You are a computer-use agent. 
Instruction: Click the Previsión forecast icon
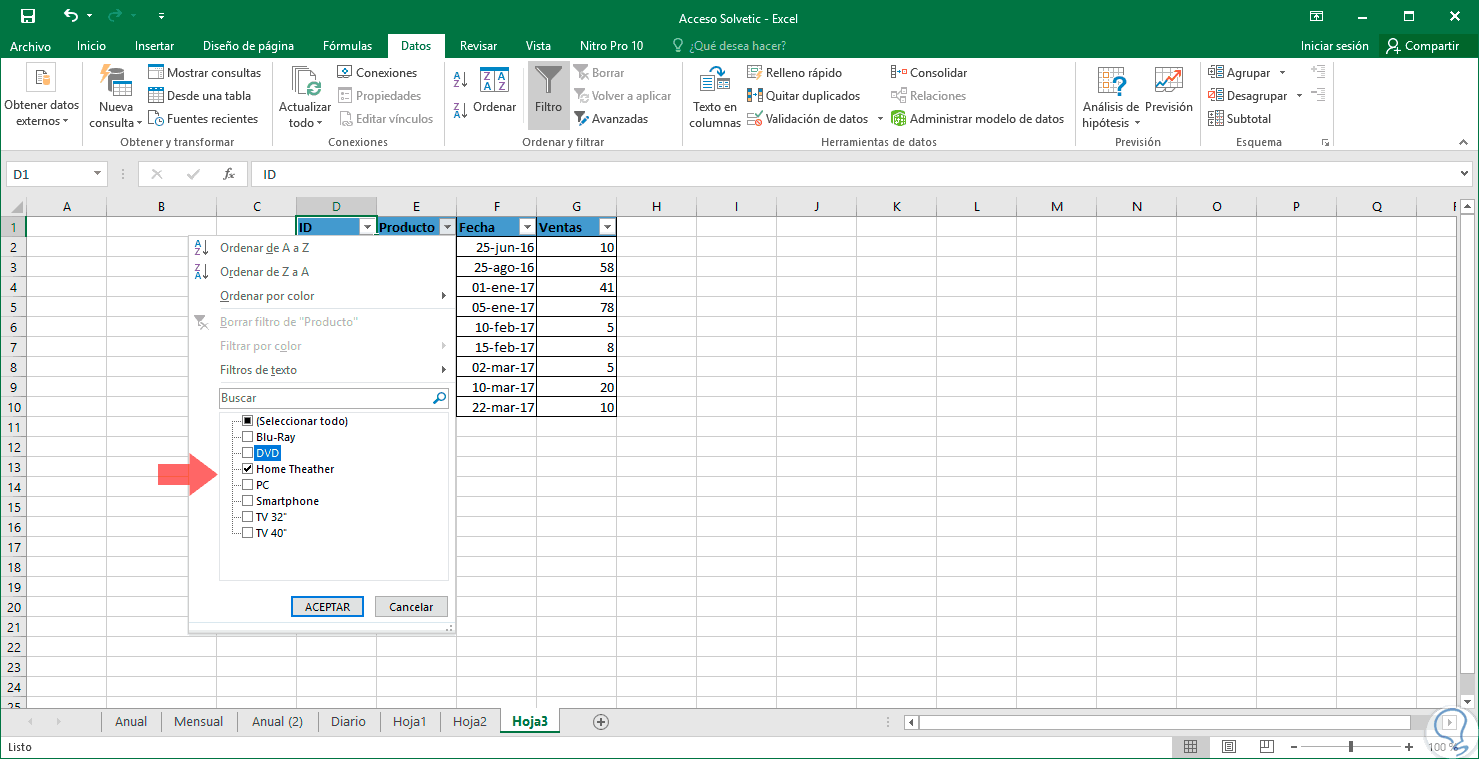1168,80
